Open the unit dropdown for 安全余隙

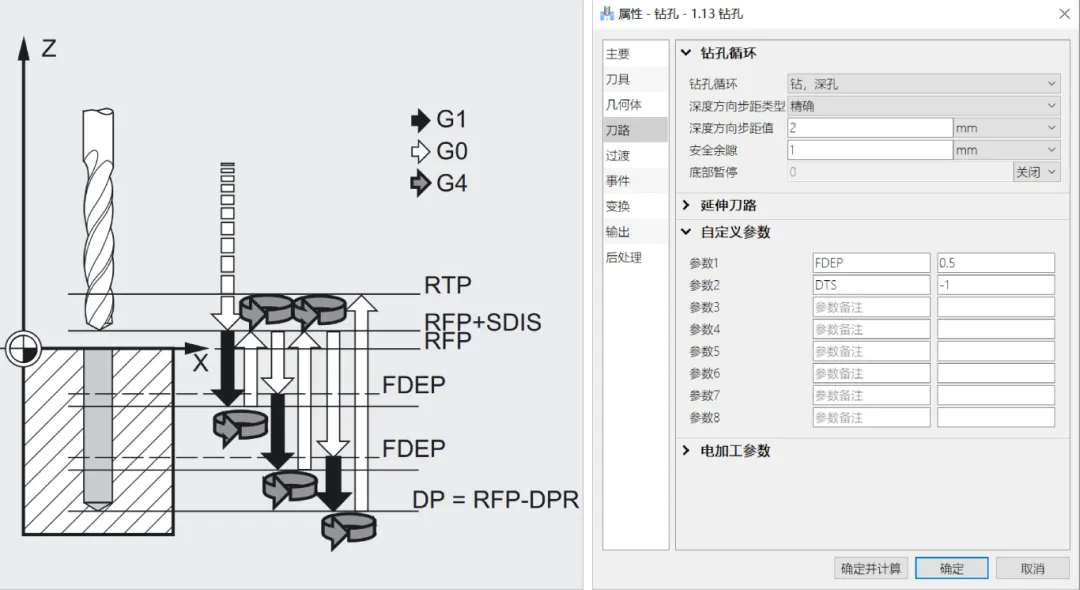coord(1007,150)
